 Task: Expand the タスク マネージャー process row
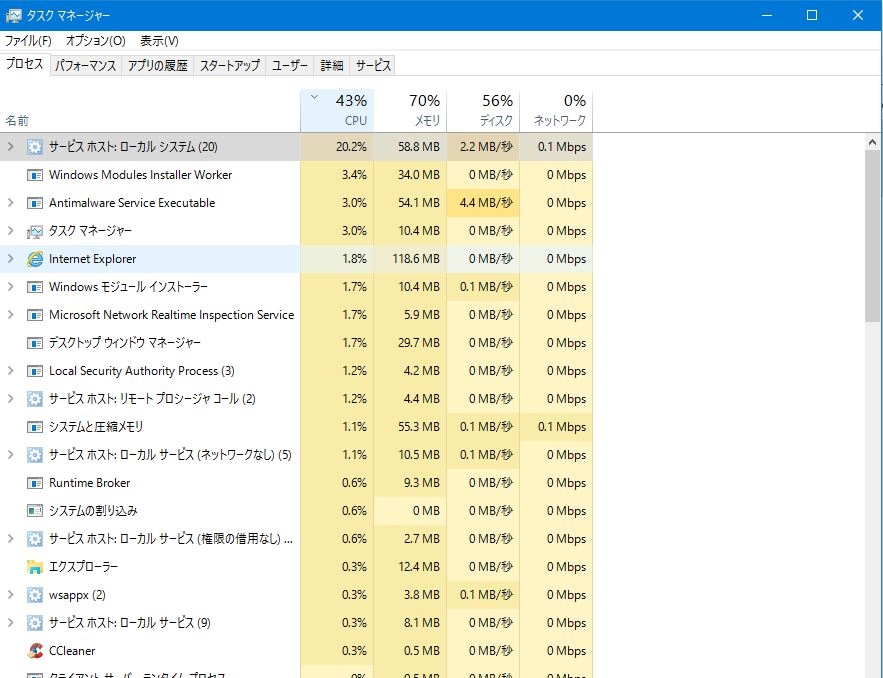[10, 231]
